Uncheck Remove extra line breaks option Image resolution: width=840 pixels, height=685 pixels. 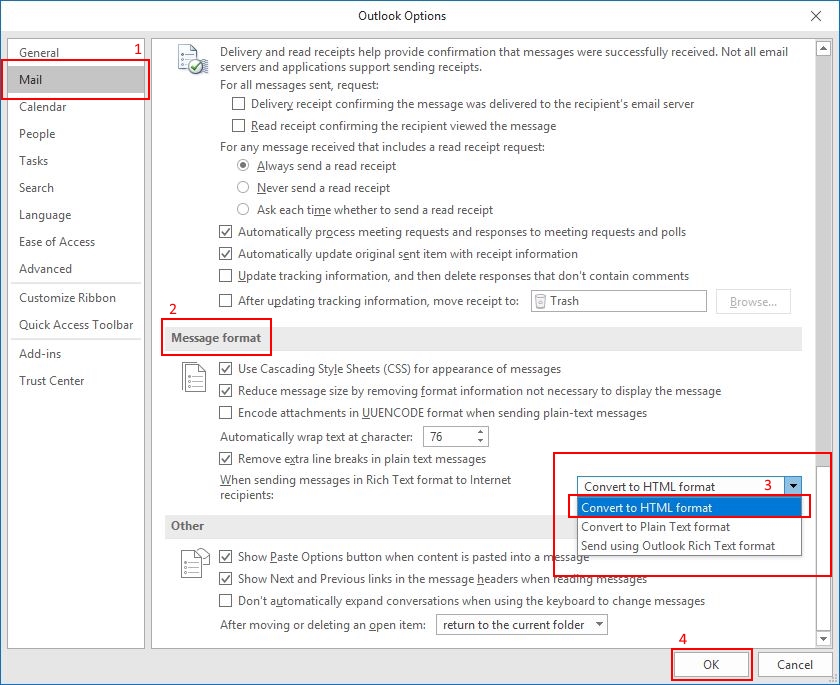(226, 458)
